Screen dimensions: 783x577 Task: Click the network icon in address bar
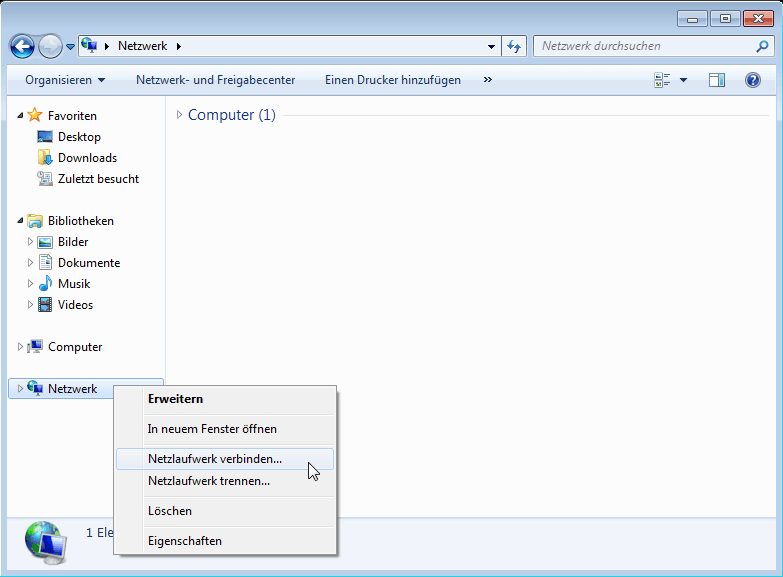[89, 45]
